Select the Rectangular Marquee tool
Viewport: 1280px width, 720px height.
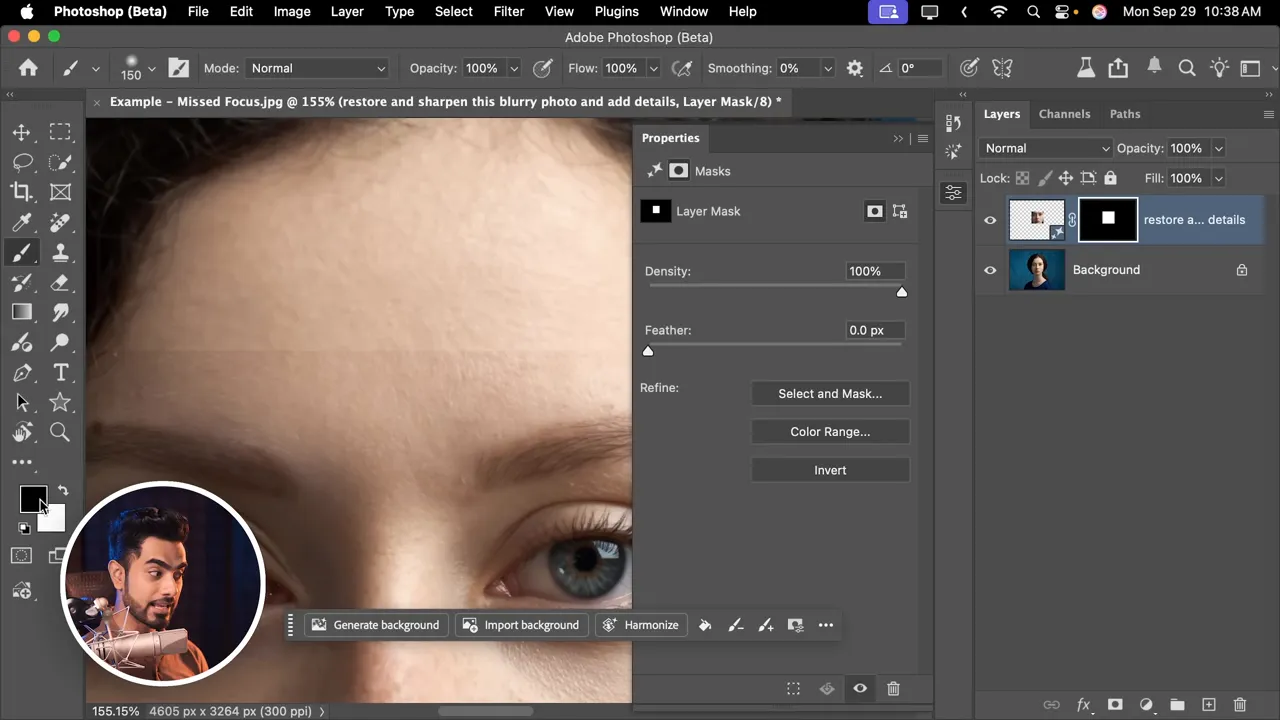coord(61,132)
